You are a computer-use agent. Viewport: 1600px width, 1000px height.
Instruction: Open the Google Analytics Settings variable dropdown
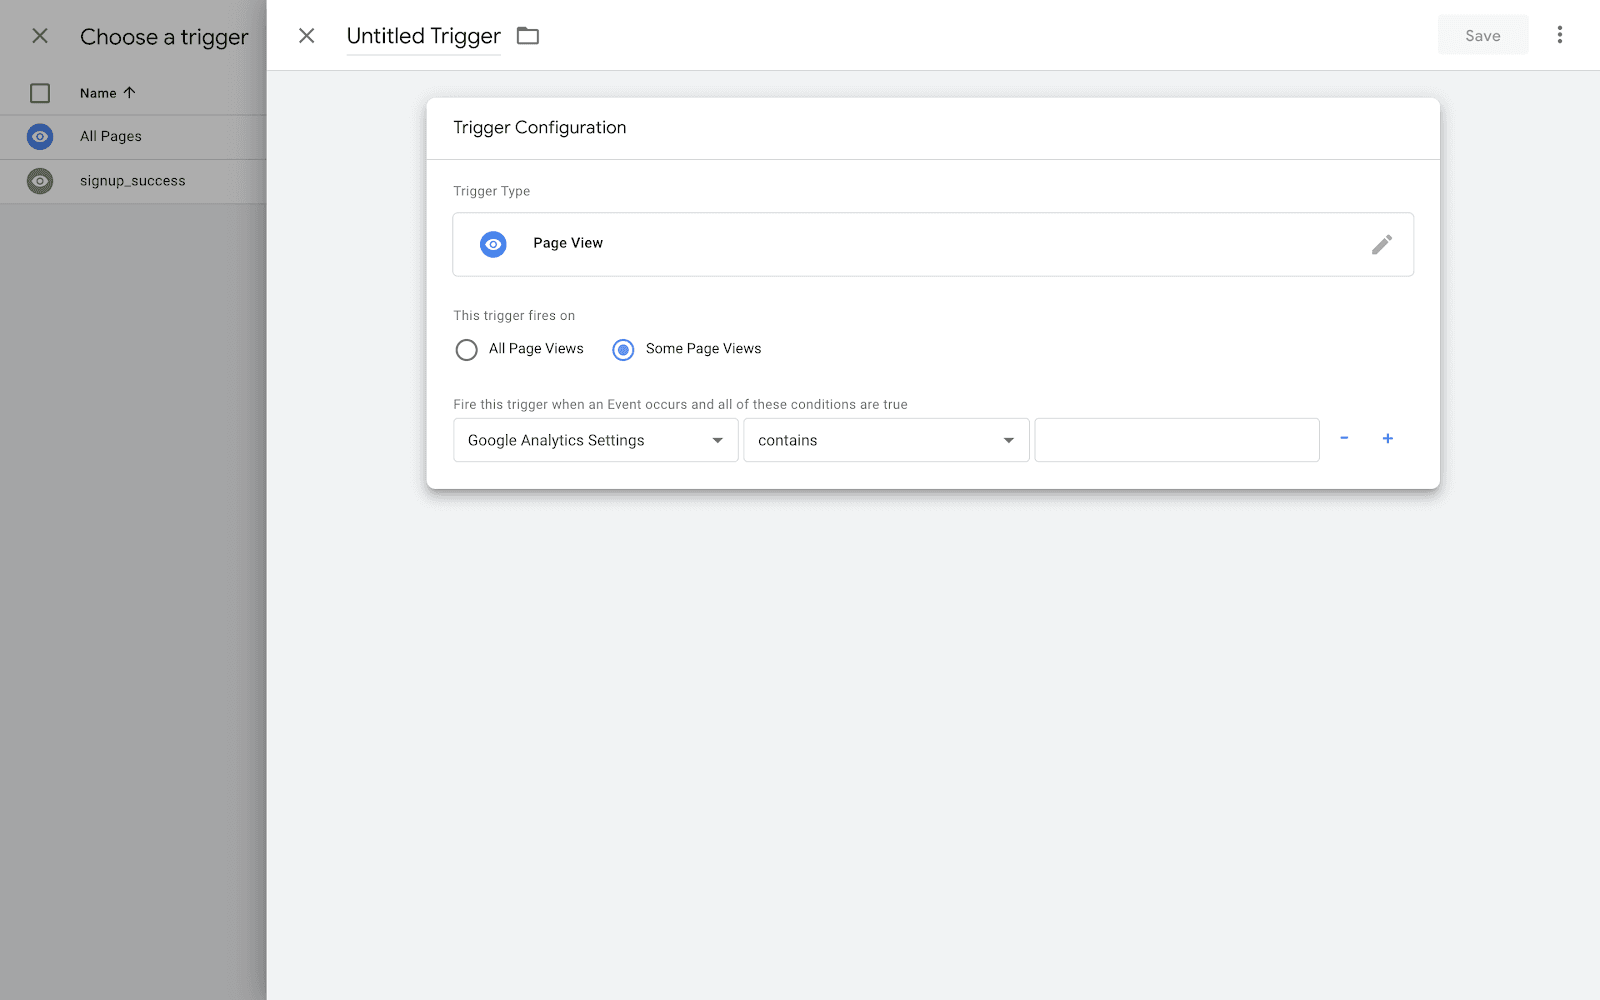coord(595,440)
